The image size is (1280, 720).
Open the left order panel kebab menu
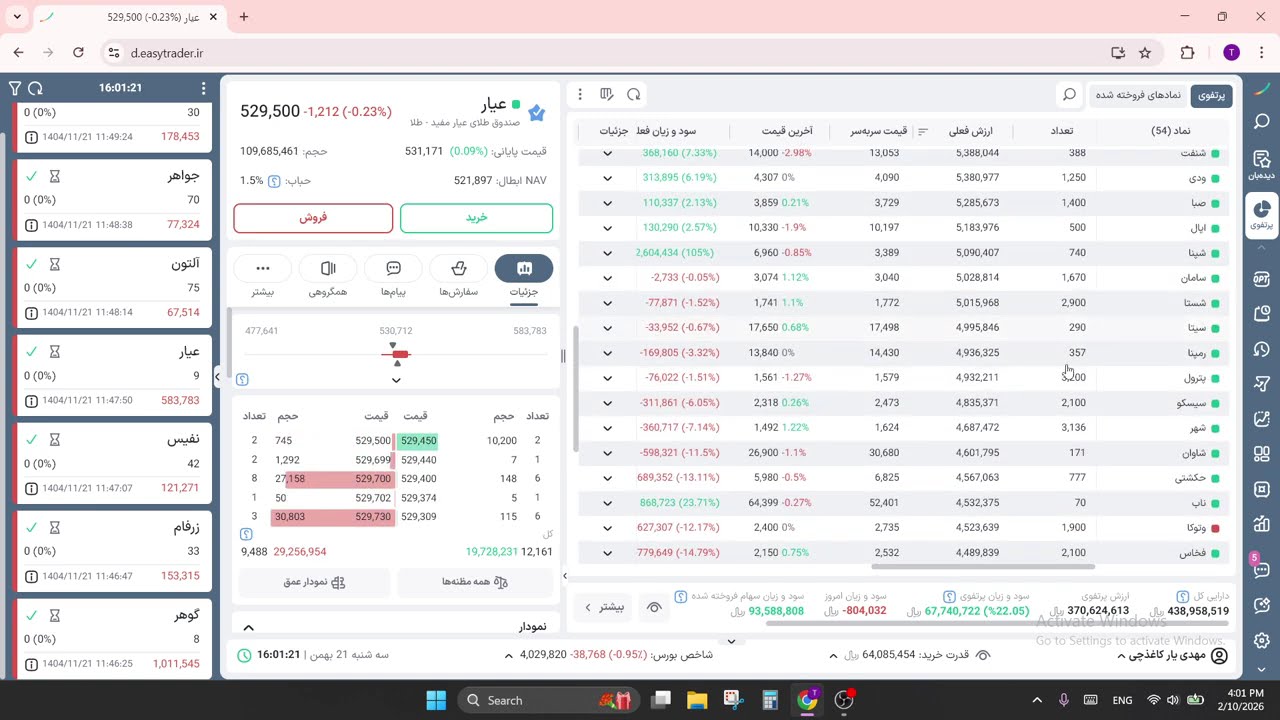203,88
